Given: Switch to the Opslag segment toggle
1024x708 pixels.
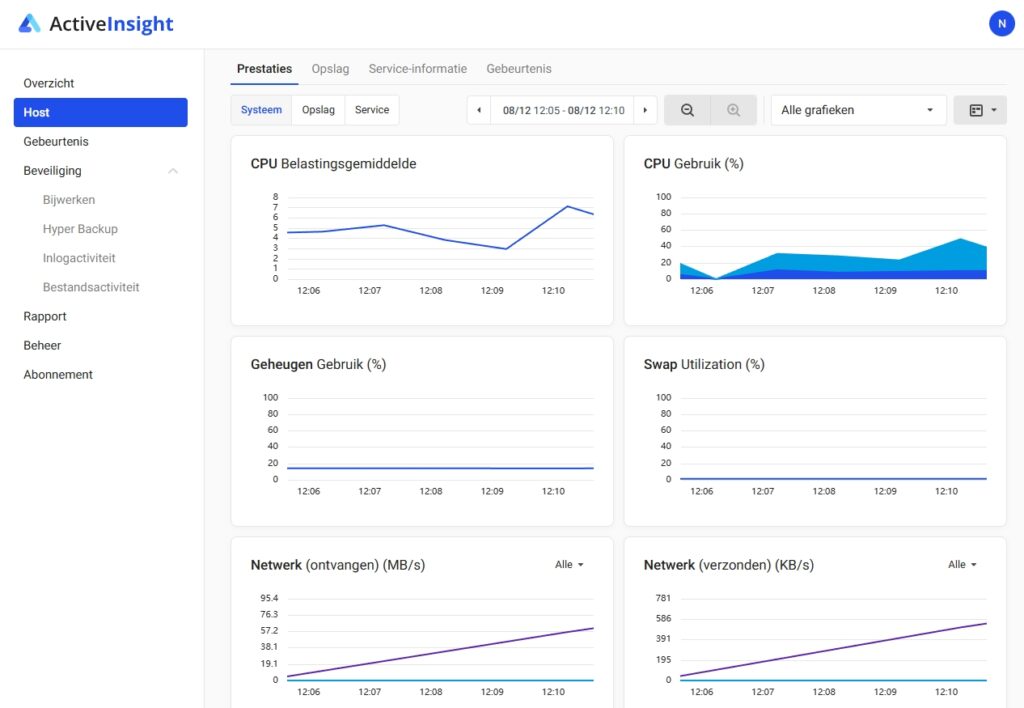Looking at the screenshot, I should (x=318, y=110).
